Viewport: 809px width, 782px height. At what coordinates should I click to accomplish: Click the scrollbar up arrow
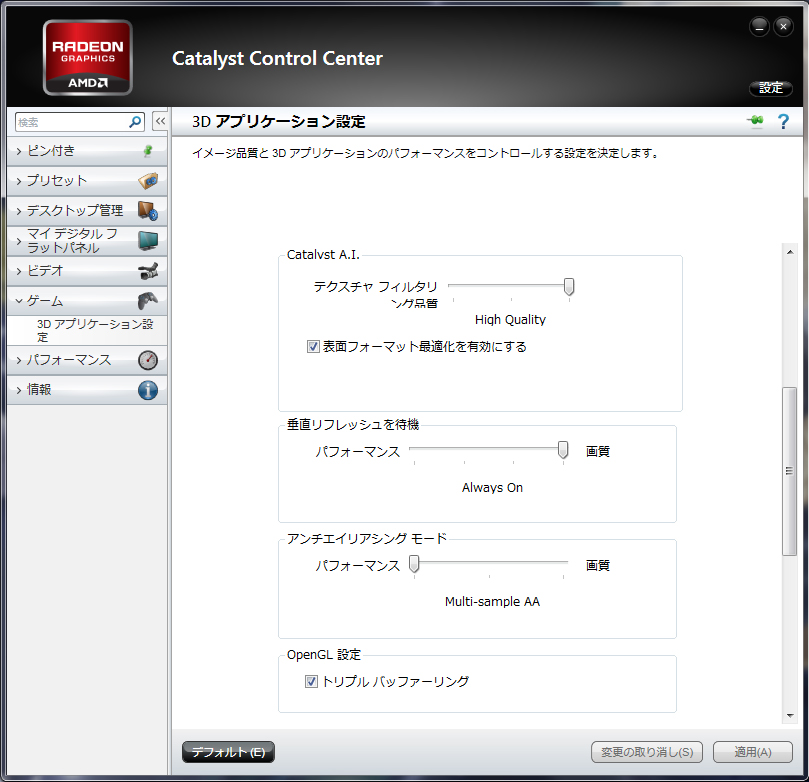tap(789, 252)
